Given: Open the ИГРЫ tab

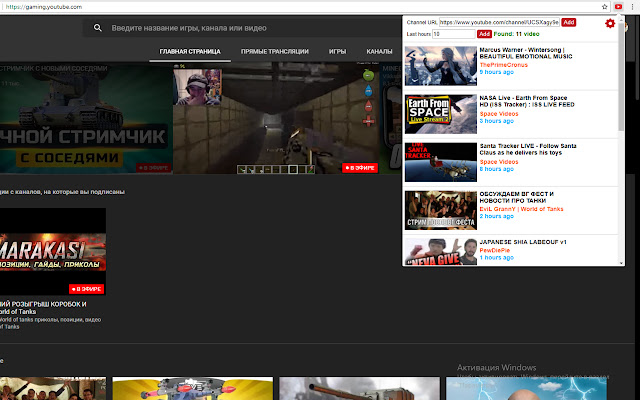Looking at the screenshot, I should pos(338,51).
